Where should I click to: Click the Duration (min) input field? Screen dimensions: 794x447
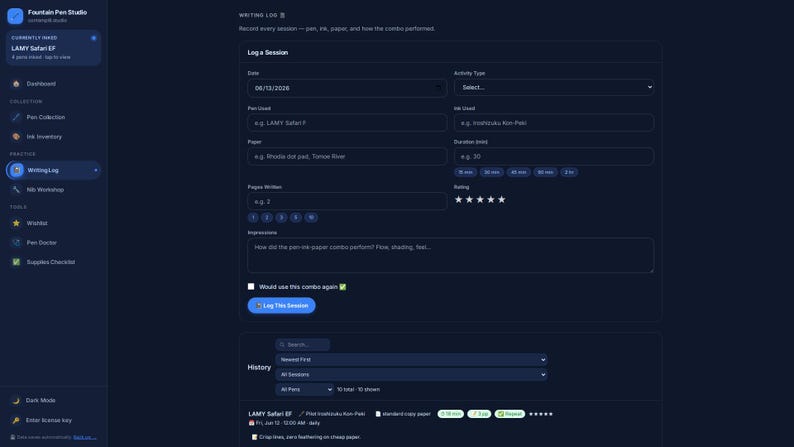pos(554,156)
